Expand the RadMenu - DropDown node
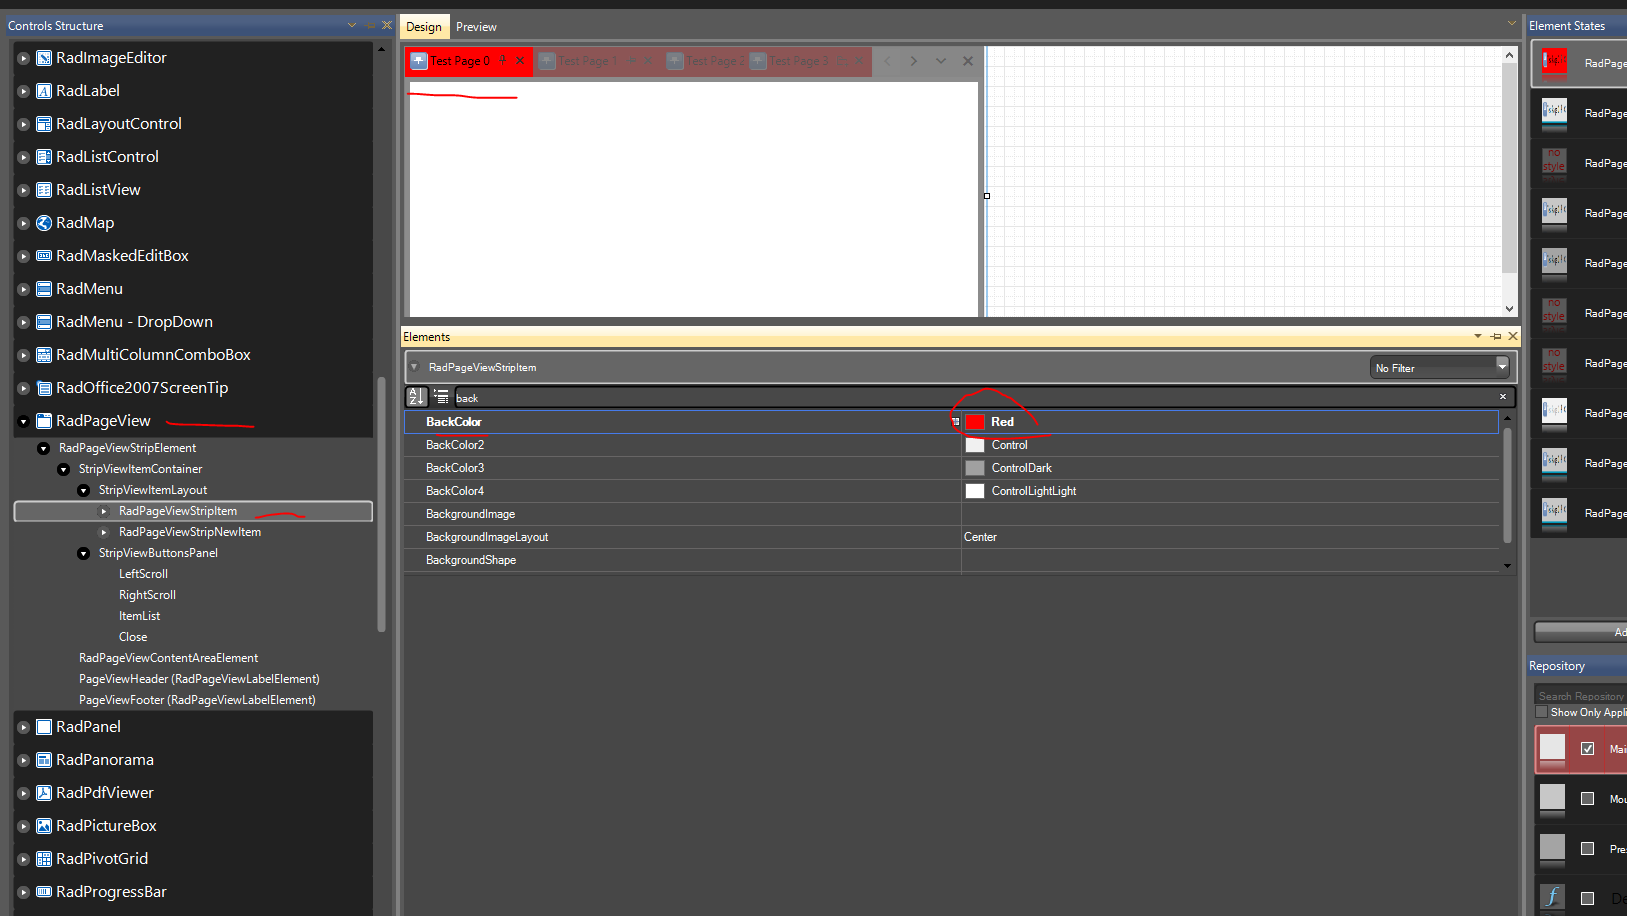The width and height of the screenshot is (1627, 916). tap(23, 322)
